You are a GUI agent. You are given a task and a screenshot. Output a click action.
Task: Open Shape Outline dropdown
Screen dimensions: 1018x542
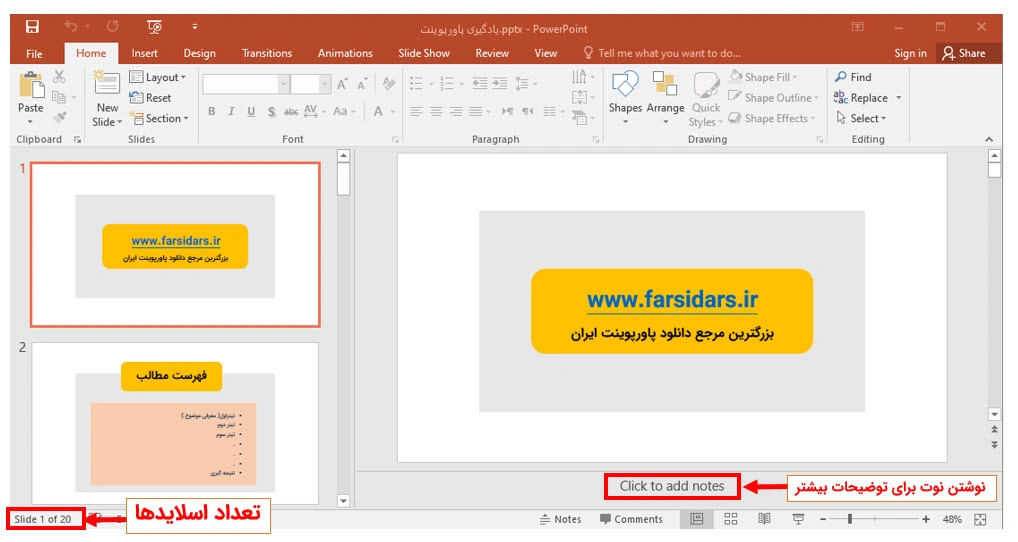coord(773,97)
